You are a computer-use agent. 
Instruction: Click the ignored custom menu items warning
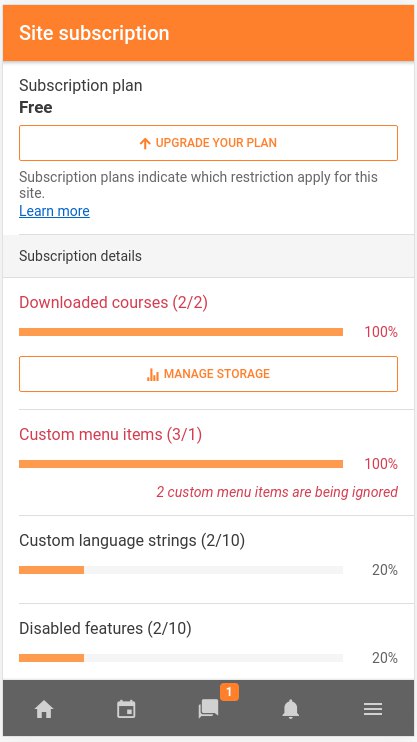coord(277,492)
